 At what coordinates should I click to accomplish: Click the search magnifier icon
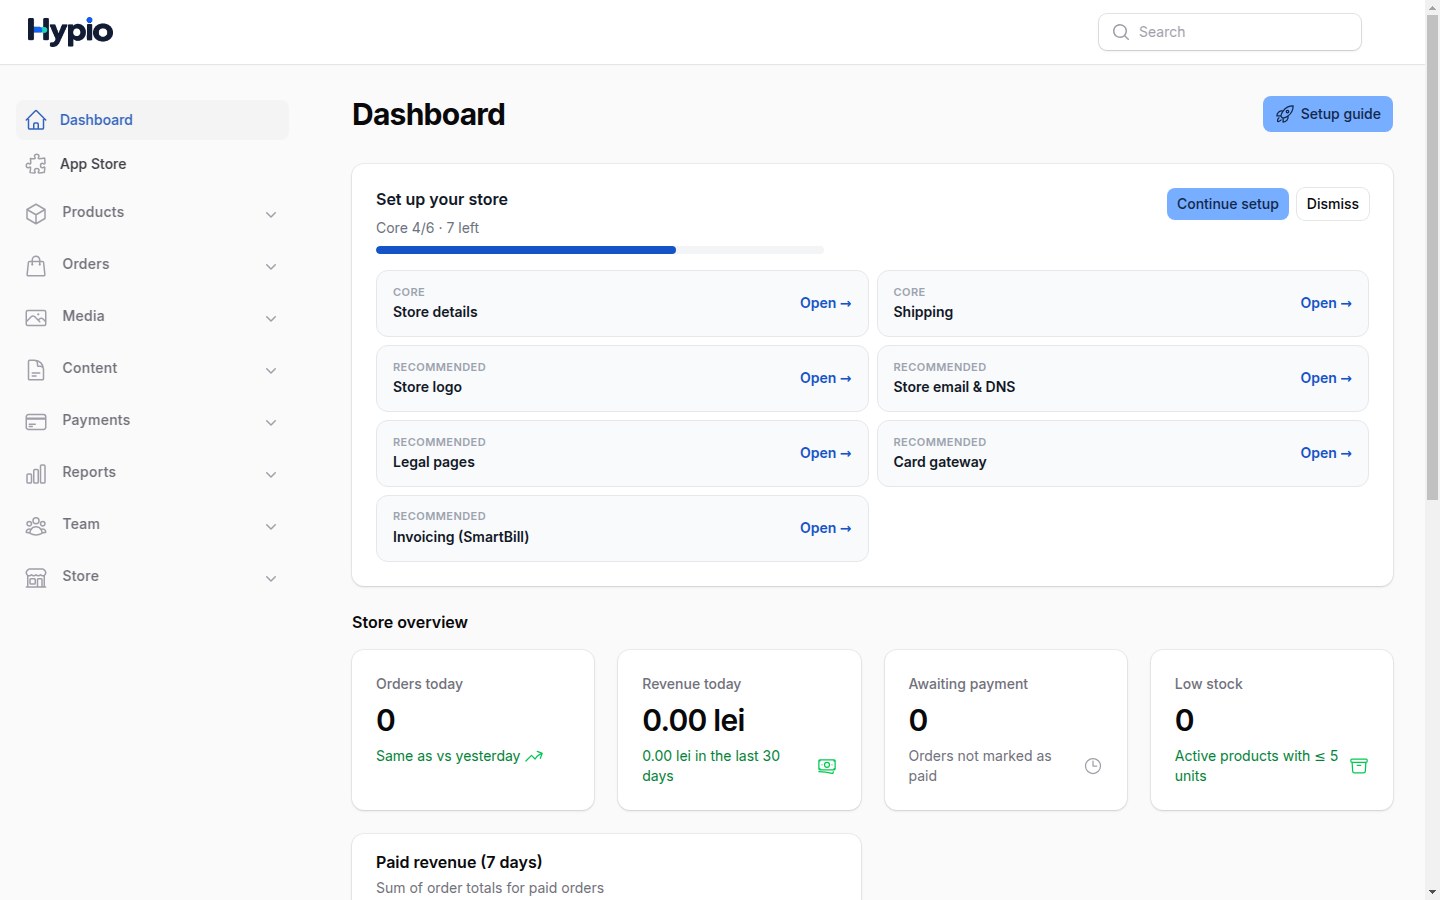[1121, 32]
